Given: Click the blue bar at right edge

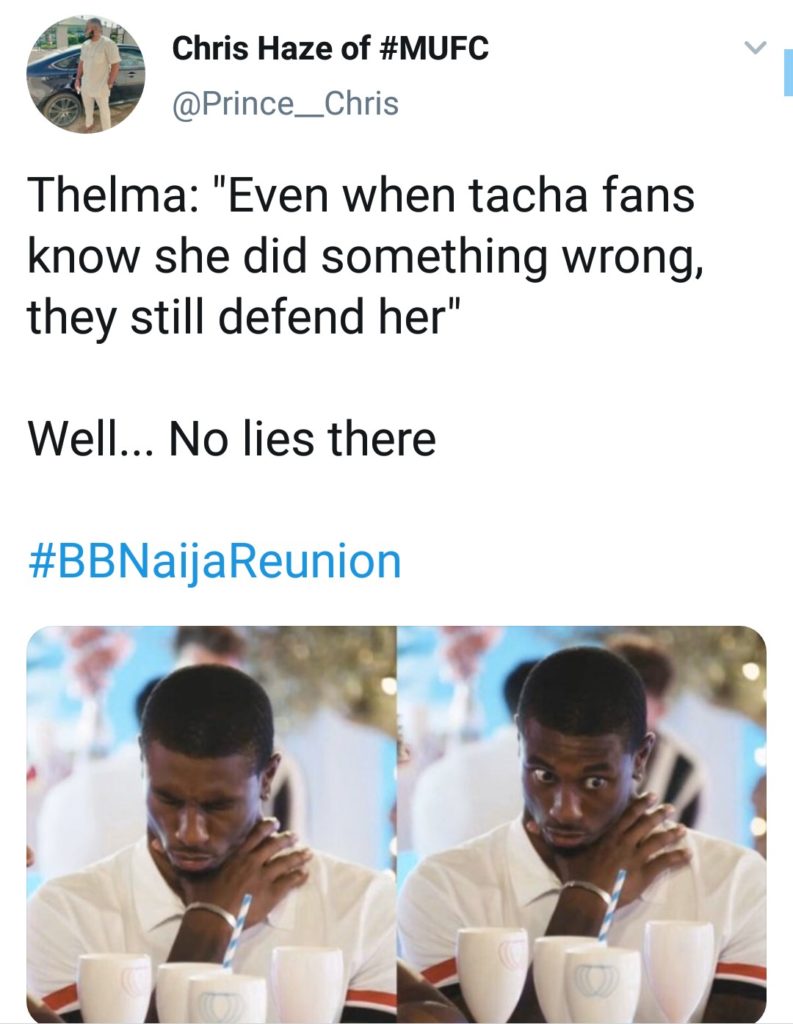Looking at the screenshot, I should (788, 75).
